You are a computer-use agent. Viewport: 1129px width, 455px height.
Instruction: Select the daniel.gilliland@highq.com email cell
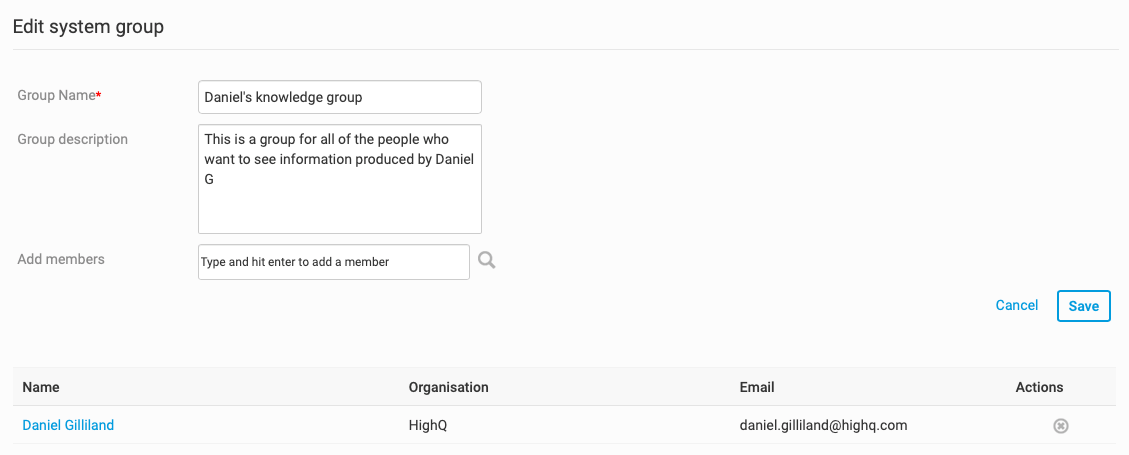pos(823,425)
